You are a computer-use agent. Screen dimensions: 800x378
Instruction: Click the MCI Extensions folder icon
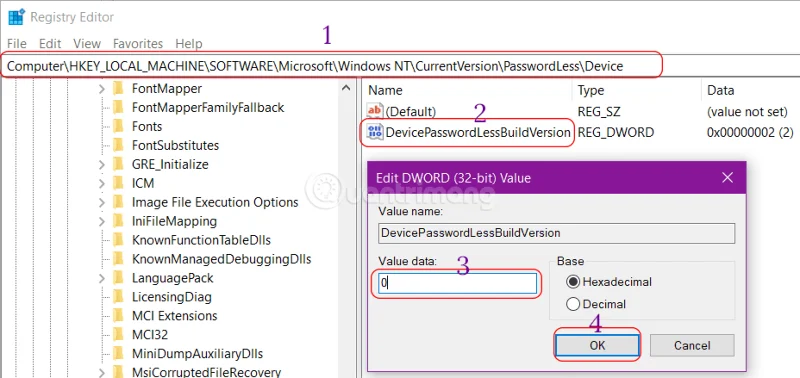point(118,316)
